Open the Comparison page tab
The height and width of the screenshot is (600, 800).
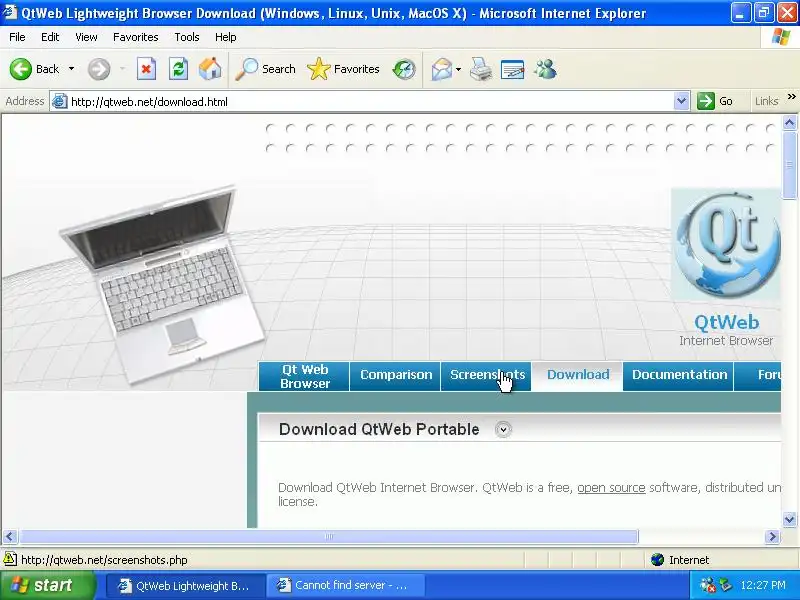[395, 377]
